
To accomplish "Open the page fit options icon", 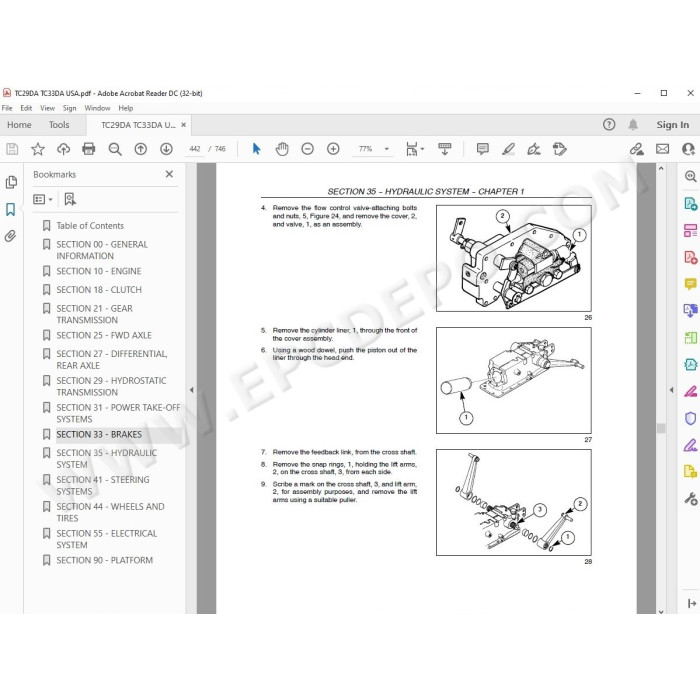I will click(414, 149).
